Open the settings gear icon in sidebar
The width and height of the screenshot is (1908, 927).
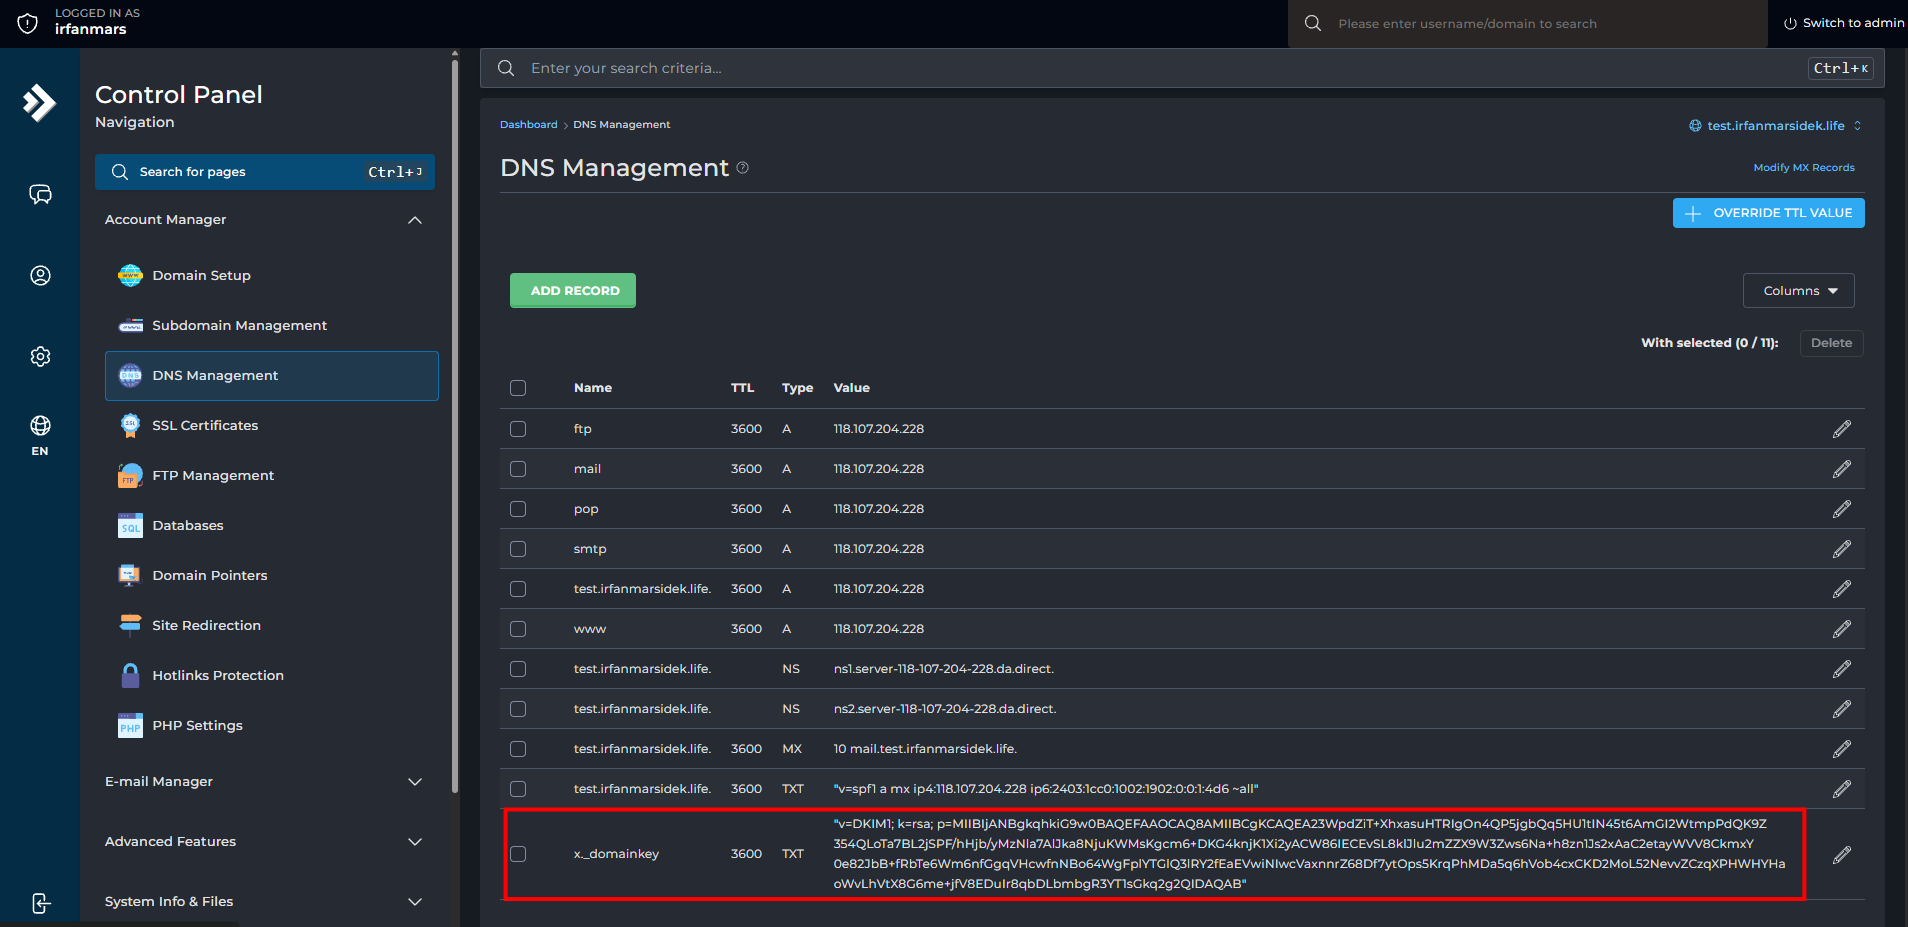(x=40, y=356)
